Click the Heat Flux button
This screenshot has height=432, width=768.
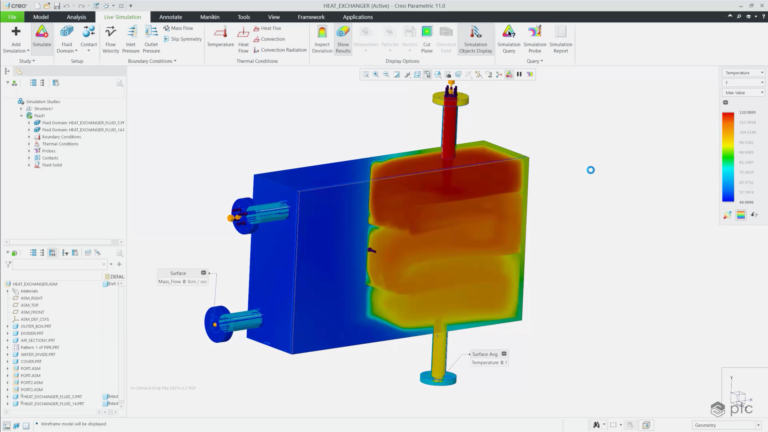coord(267,28)
